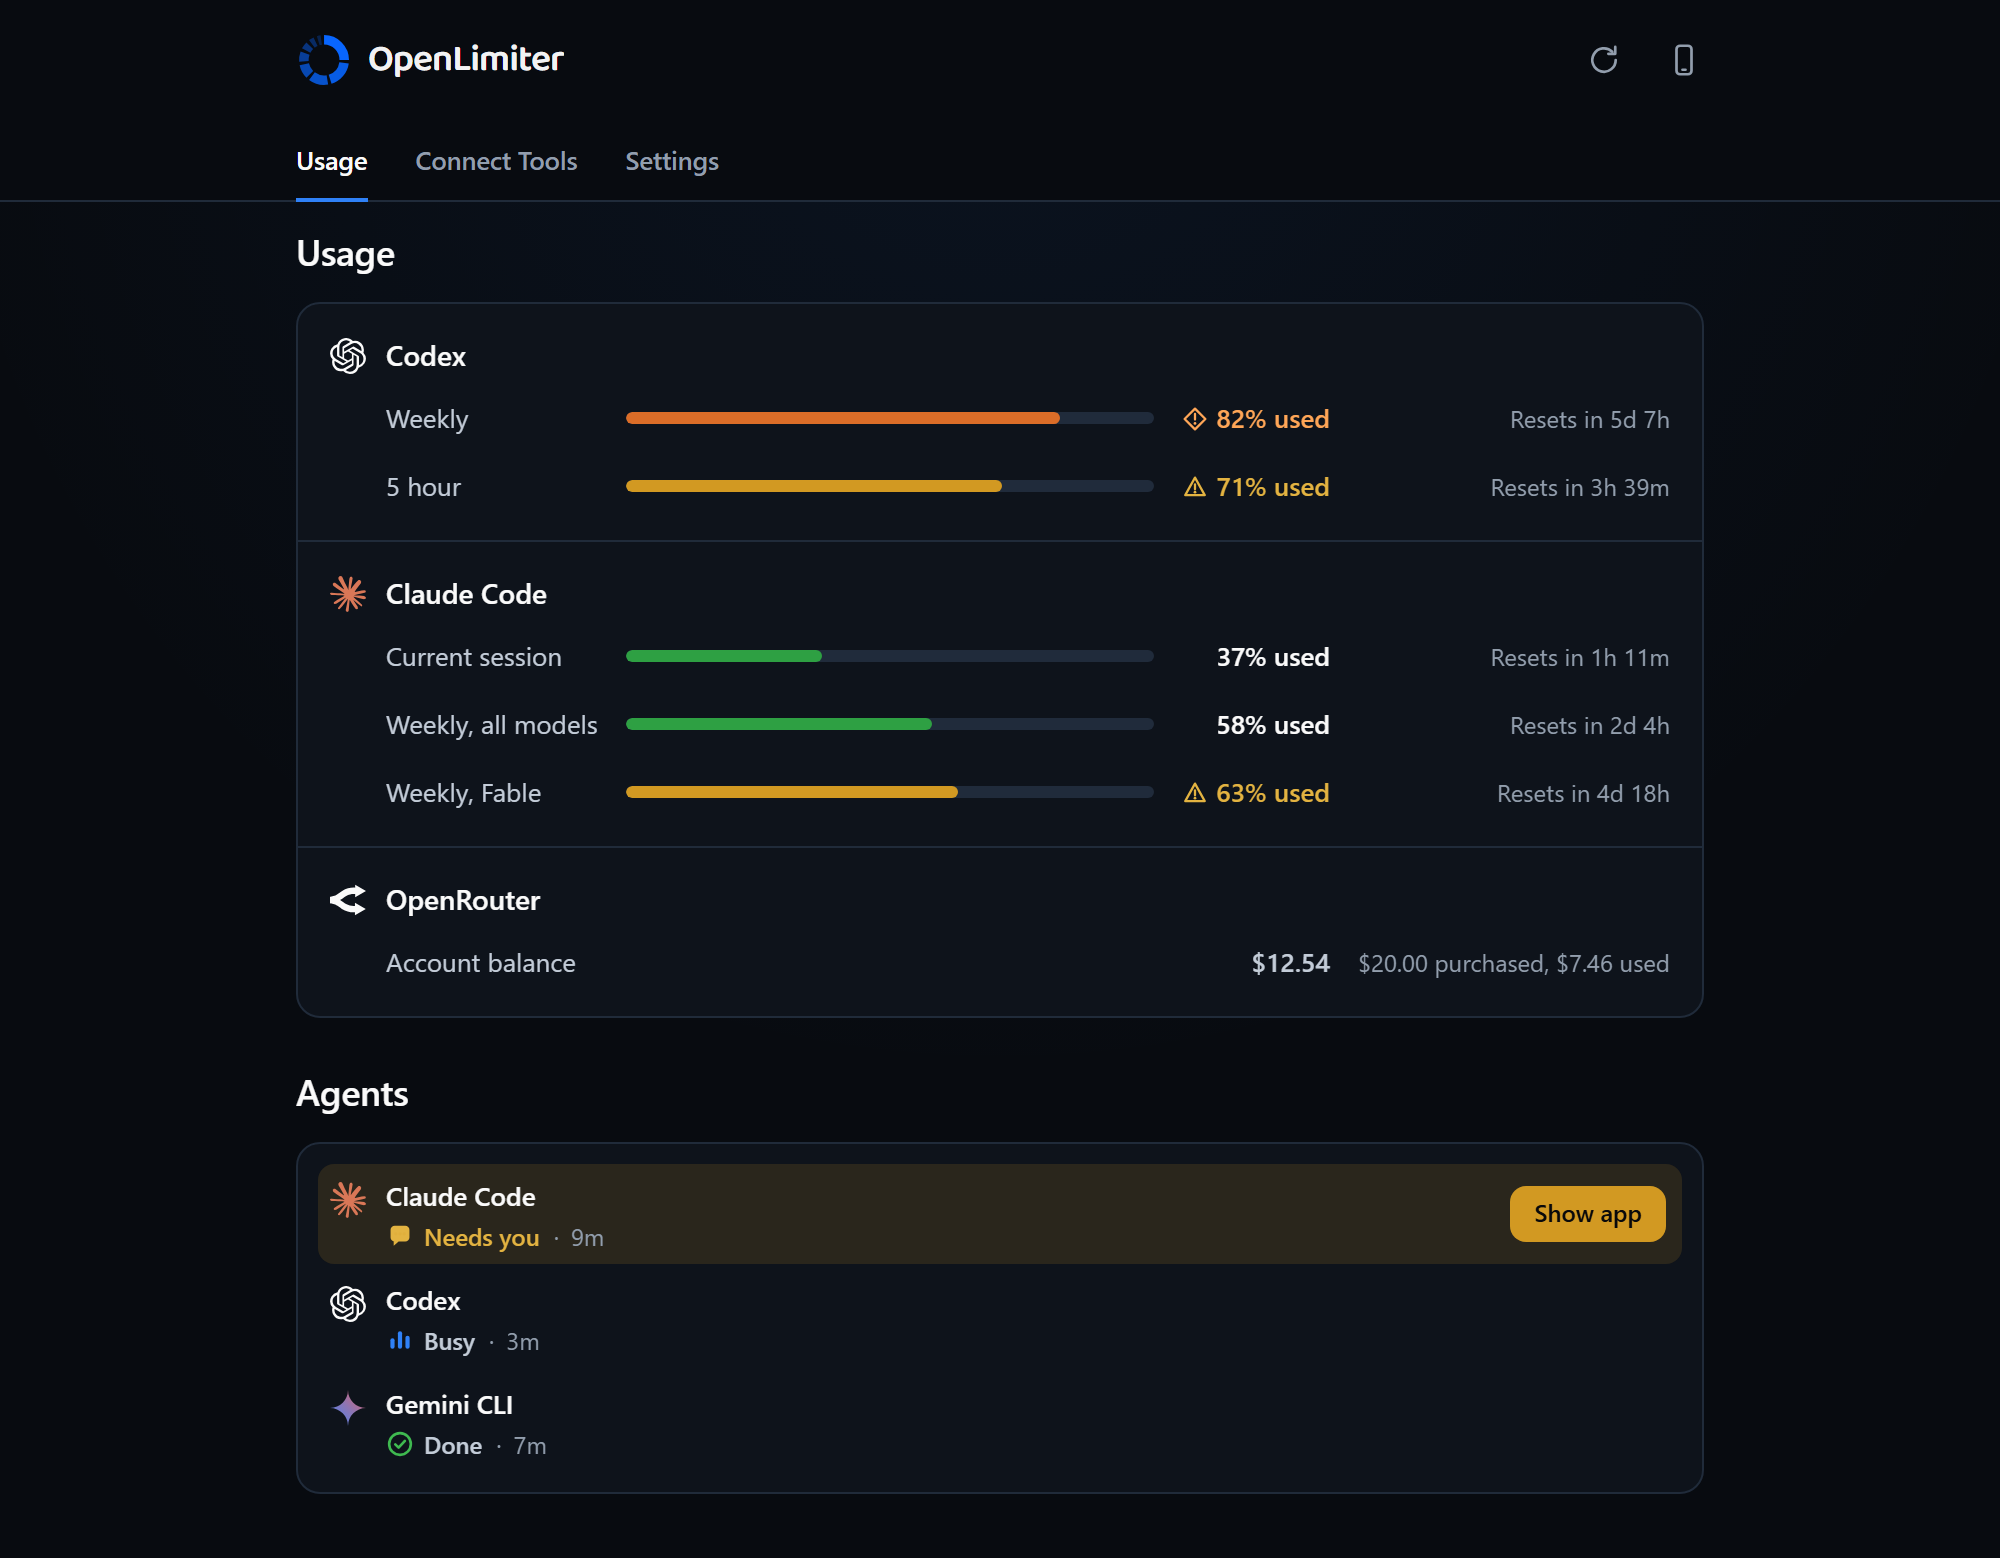Viewport: 2000px width, 1558px height.
Task: Click the "58% used" label
Action: 1273,725
